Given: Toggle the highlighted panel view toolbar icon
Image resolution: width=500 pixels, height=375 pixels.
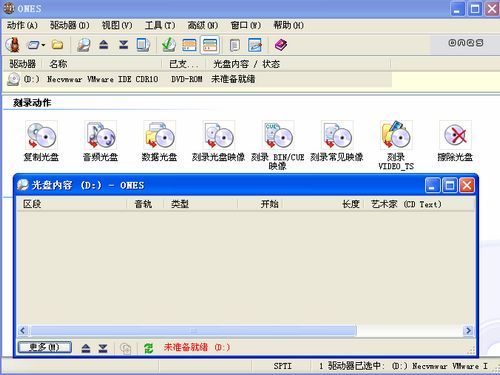Looking at the screenshot, I should pyautogui.click(x=210, y=45).
